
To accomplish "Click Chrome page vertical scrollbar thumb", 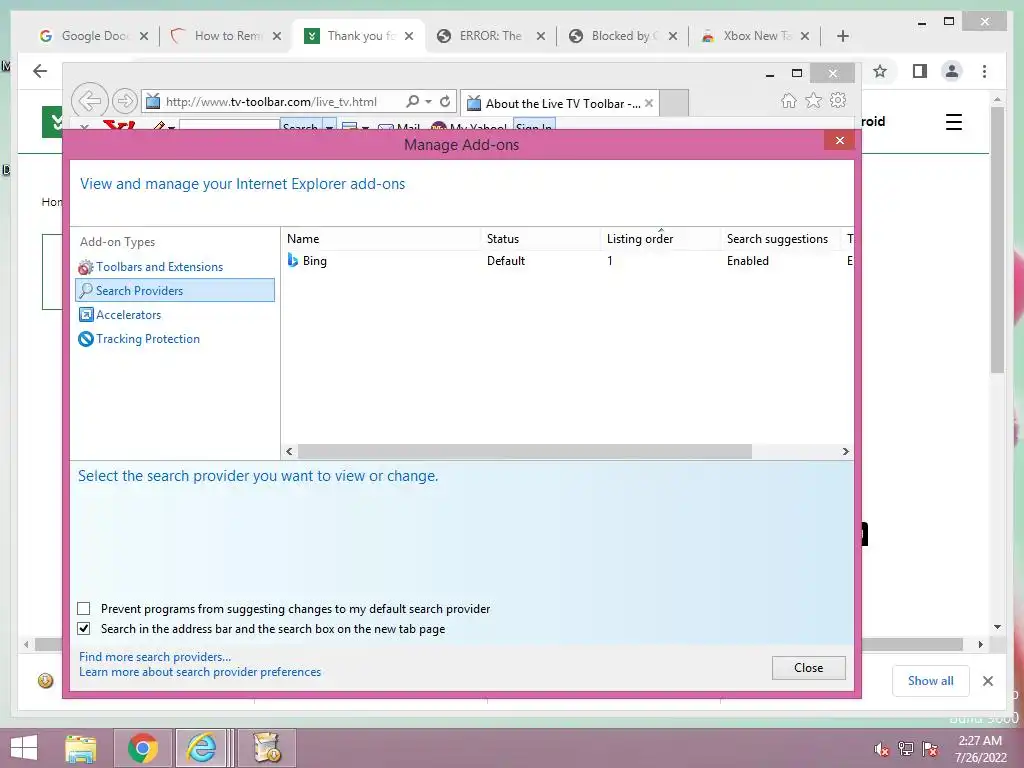I will click(x=997, y=239).
